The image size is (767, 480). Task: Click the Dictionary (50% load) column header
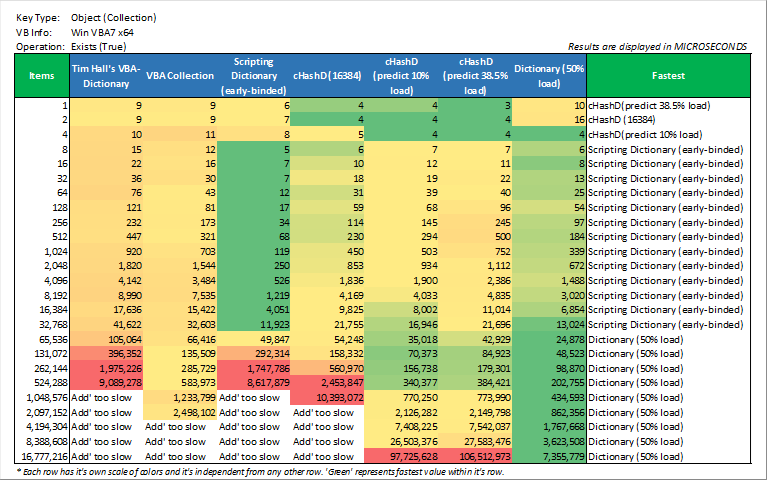[x=549, y=75]
